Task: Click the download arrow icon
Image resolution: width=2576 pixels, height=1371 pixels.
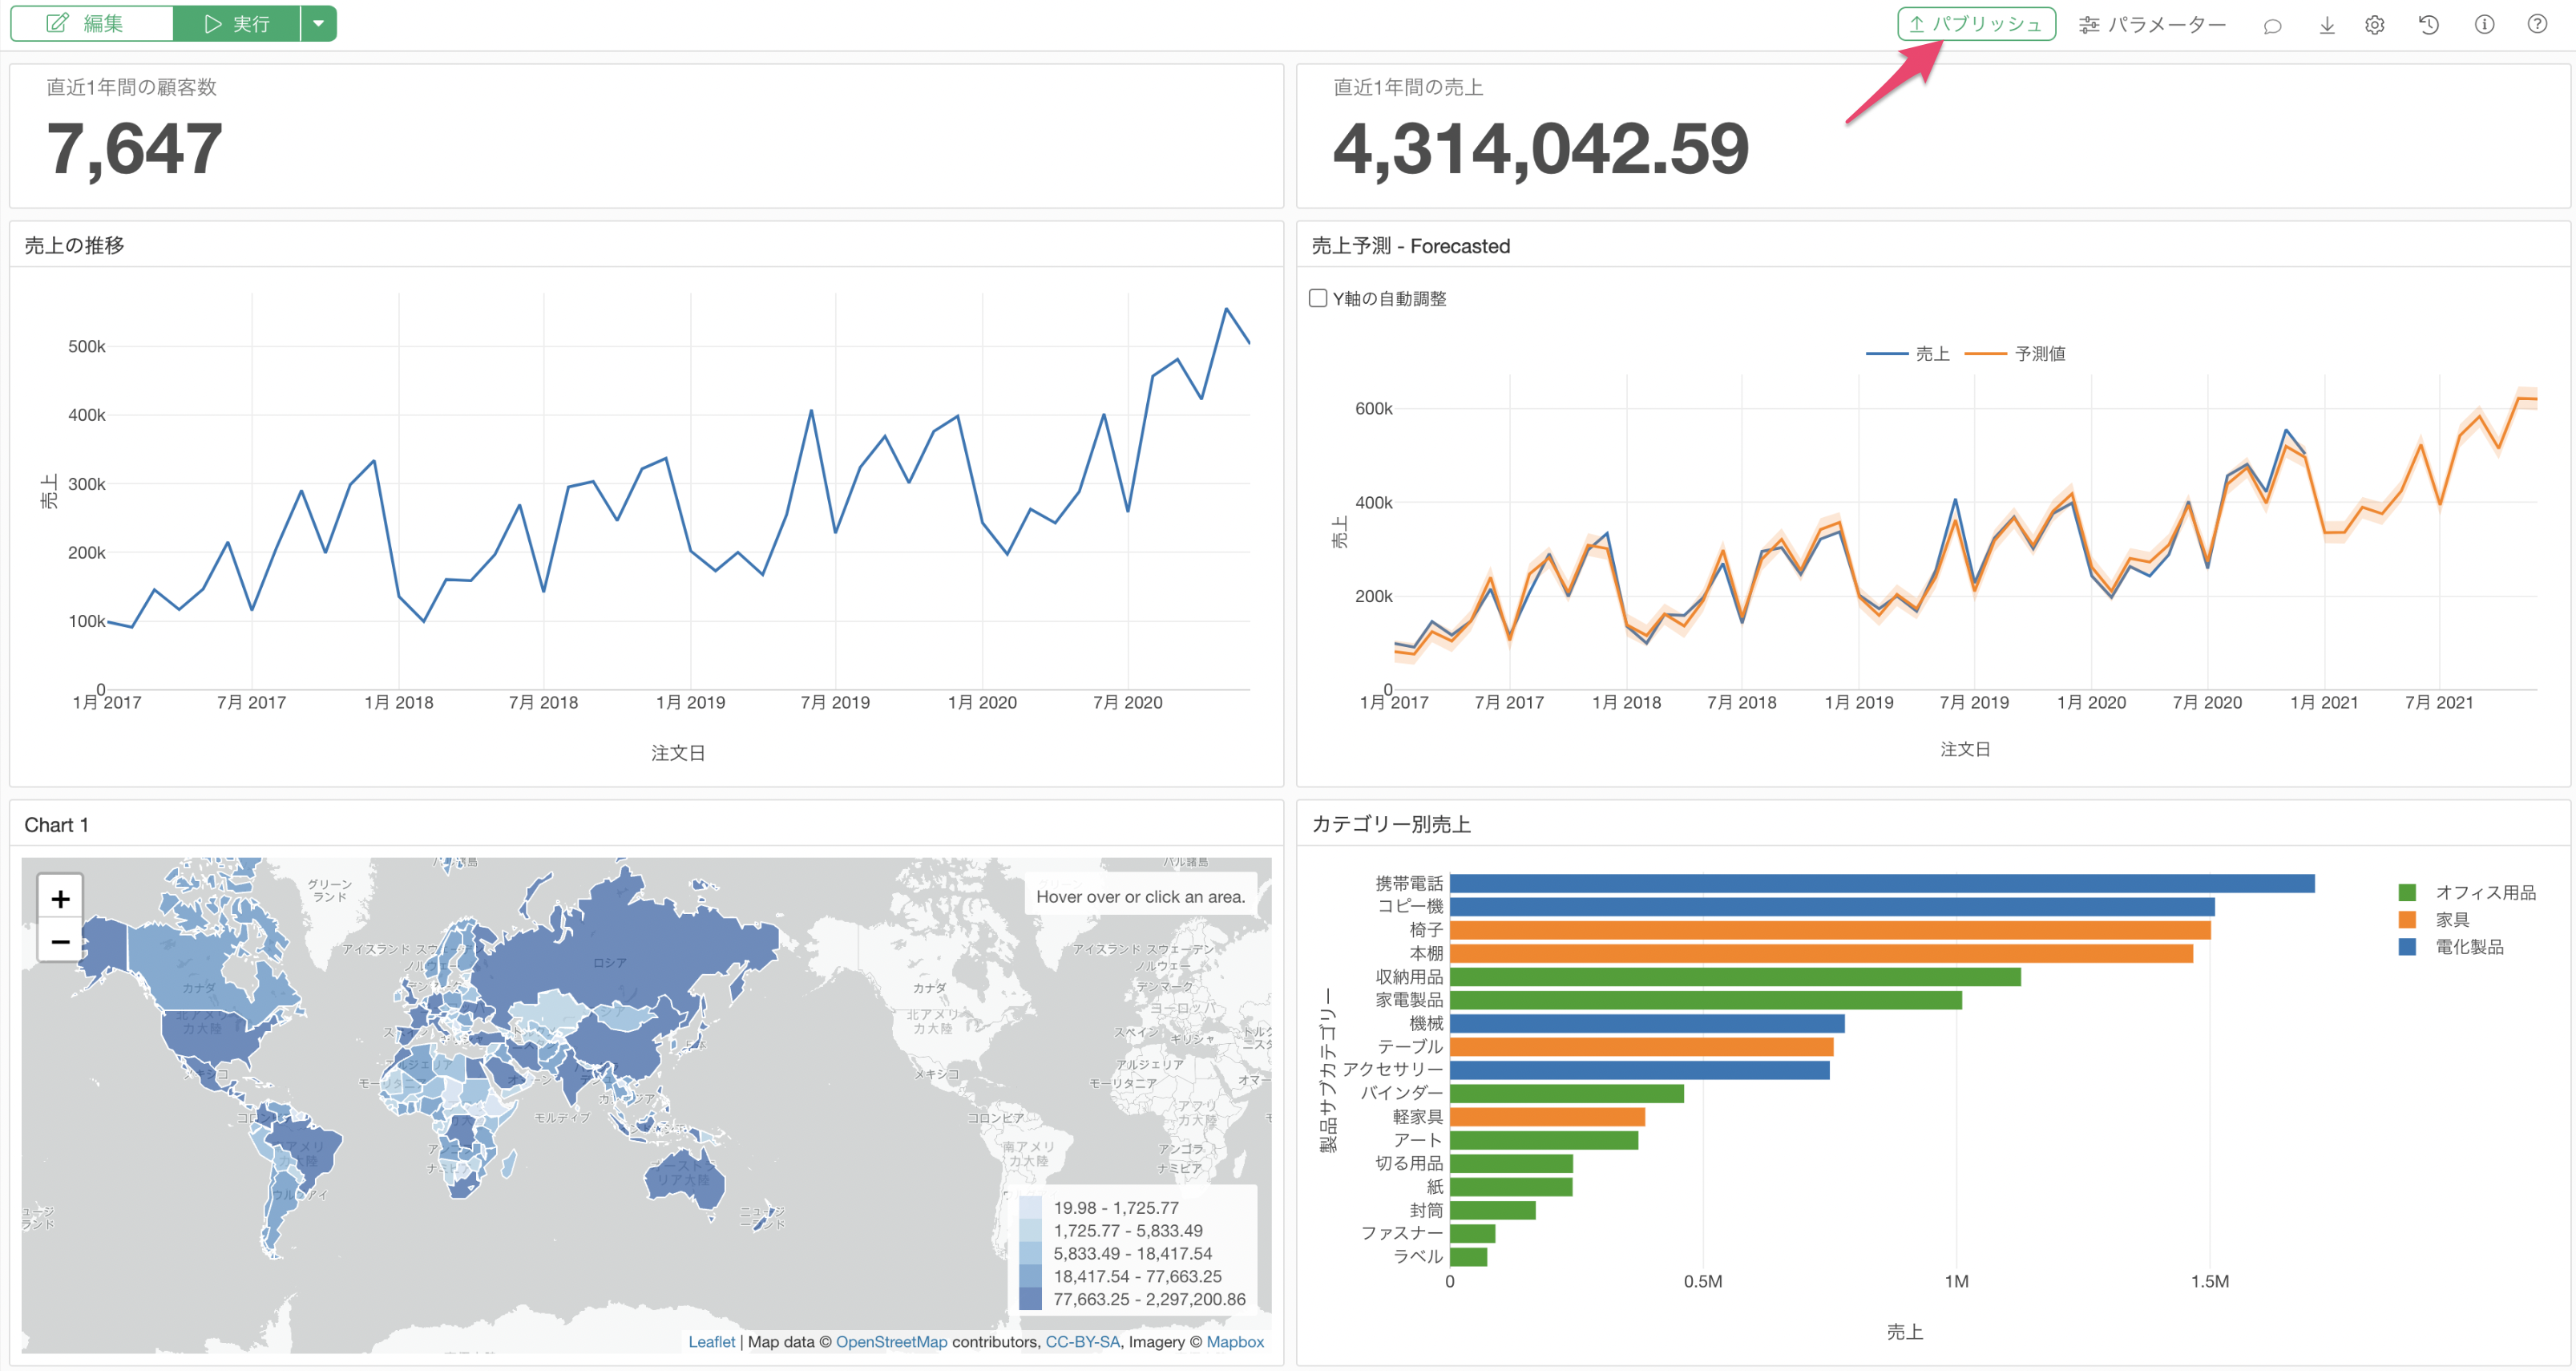Action: click(2327, 26)
